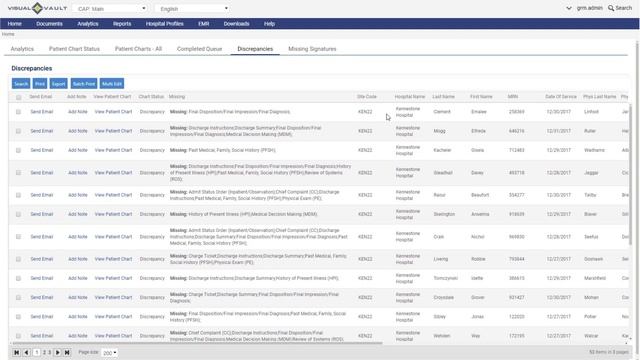
Task: Open the CAP Main database dropdown
Action: [110, 9]
